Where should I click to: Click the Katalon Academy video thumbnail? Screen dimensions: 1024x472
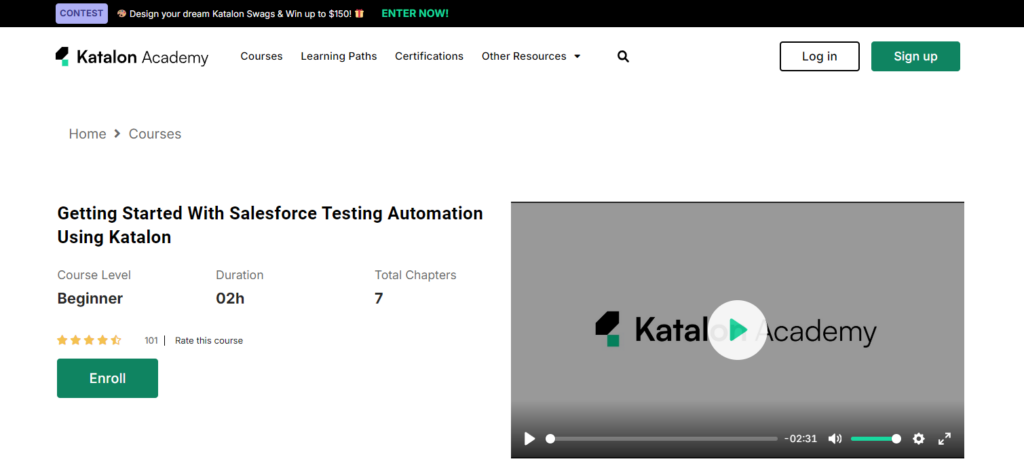coord(737,330)
